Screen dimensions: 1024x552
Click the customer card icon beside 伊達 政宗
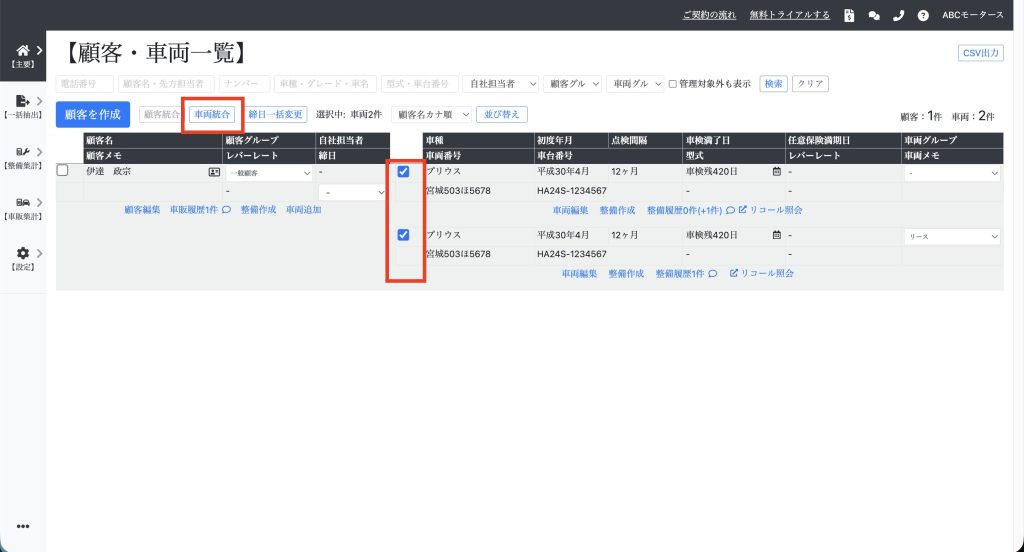(x=214, y=172)
